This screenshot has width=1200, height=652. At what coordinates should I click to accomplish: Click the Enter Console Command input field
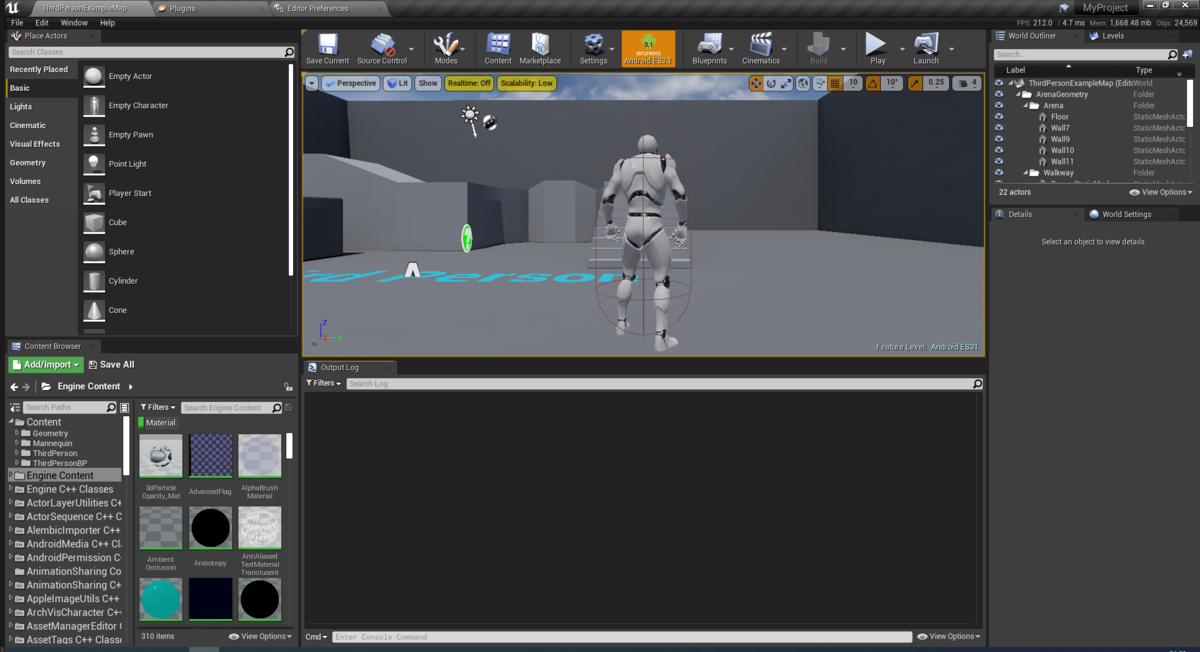tap(621, 637)
